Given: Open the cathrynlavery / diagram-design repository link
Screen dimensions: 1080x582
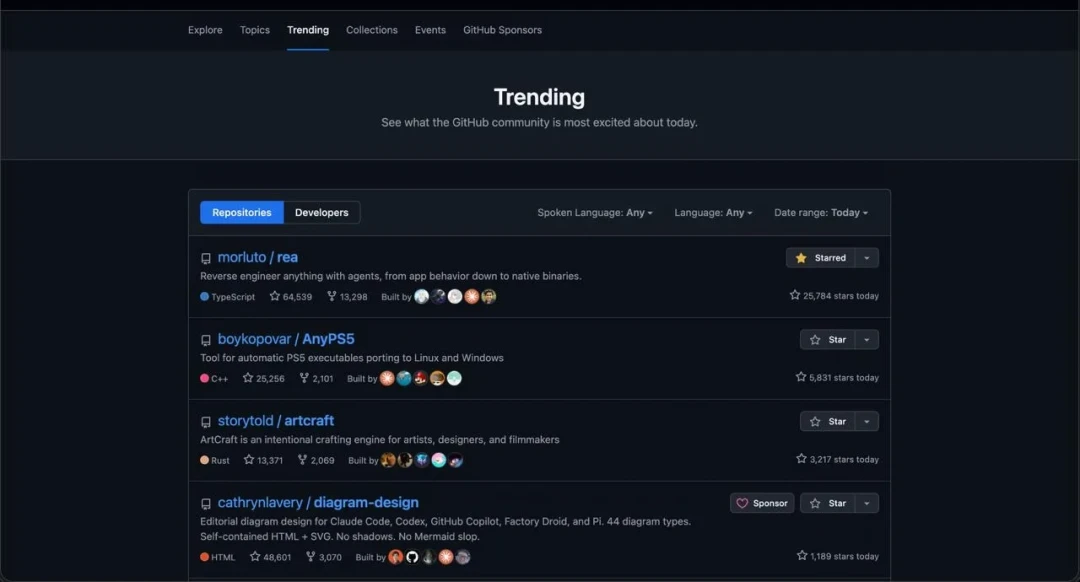Looking at the screenshot, I should tap(318, 503).
